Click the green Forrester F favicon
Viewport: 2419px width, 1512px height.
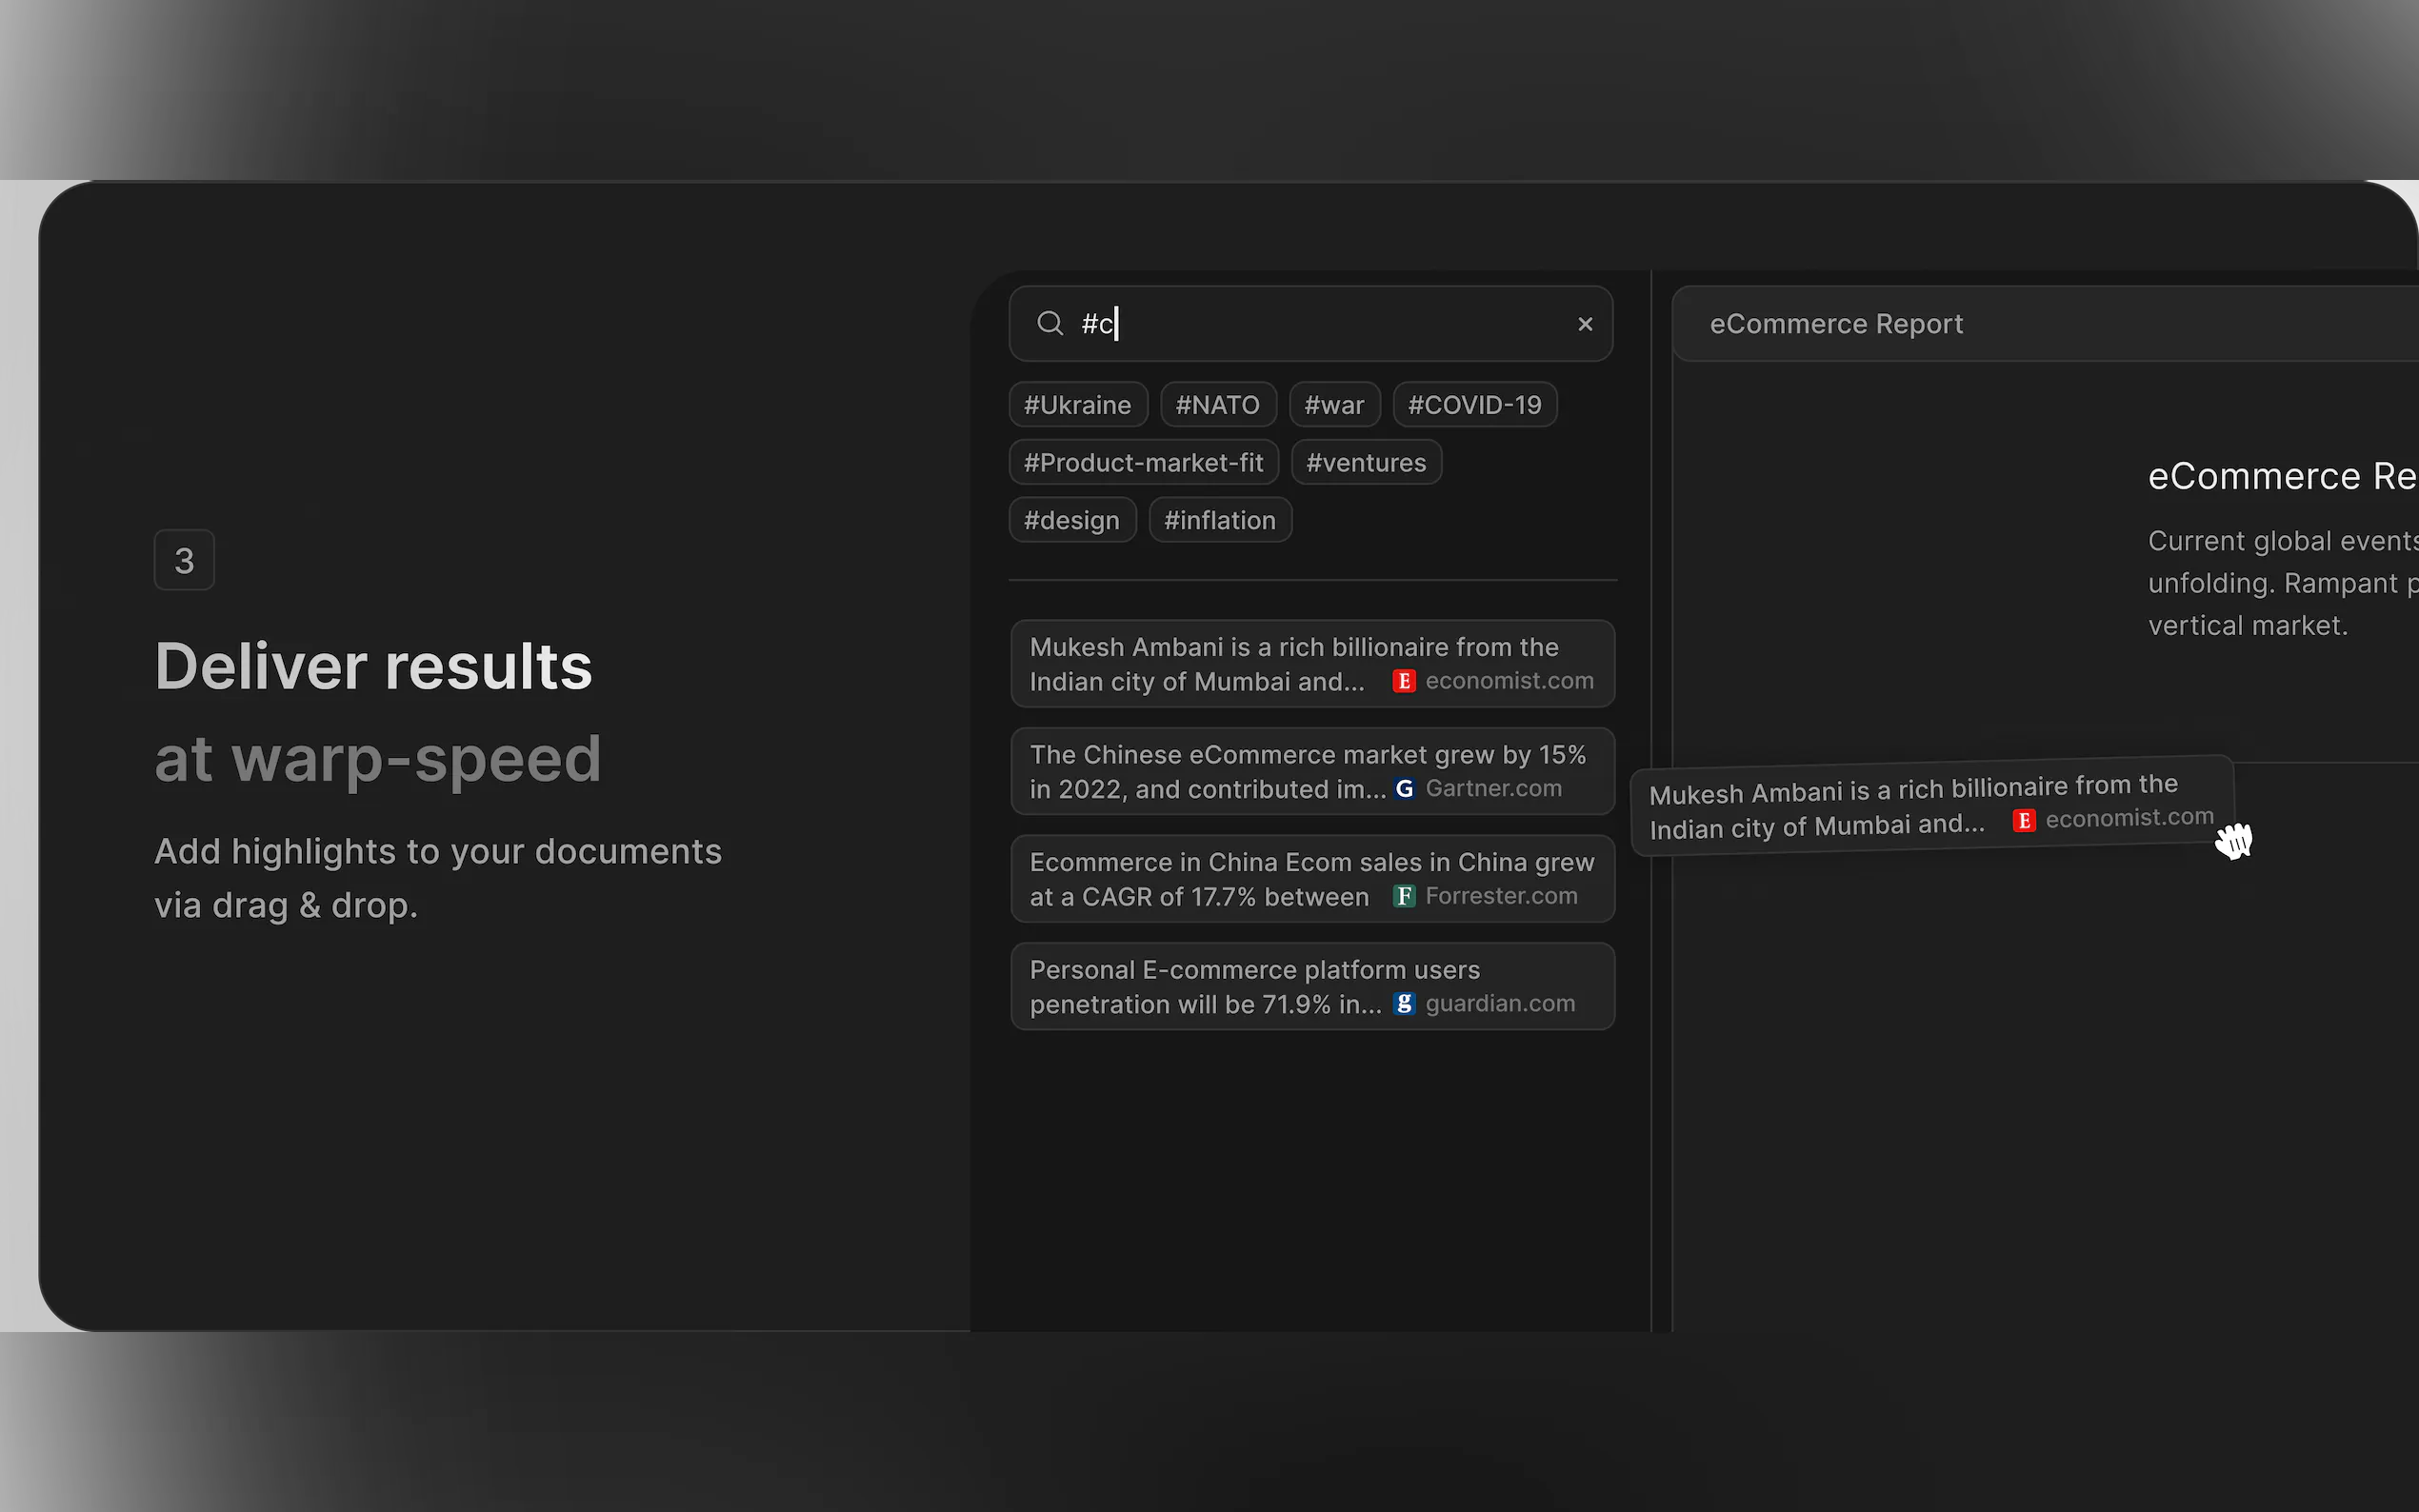(1403, 896)
